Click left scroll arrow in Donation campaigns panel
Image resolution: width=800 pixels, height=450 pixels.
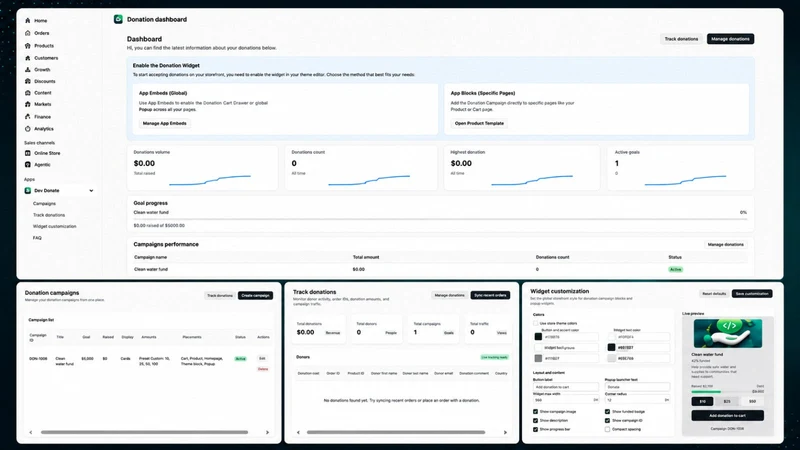[x=31, y=432]
